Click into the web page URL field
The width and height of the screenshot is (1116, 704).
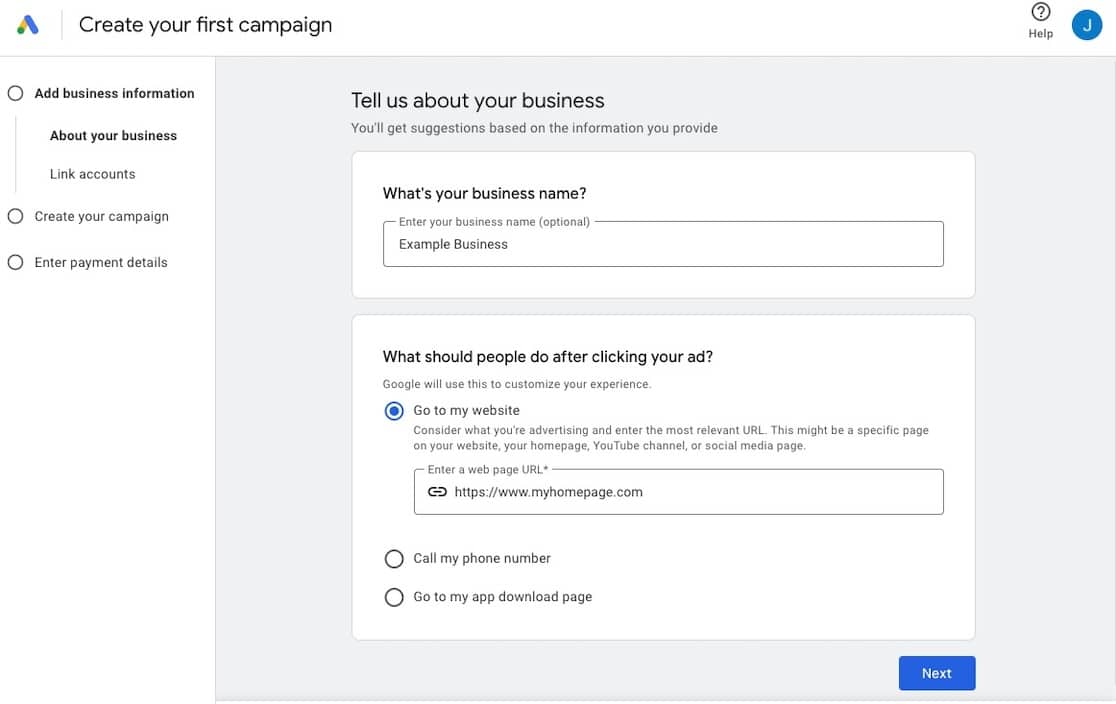tap(690, 492)
